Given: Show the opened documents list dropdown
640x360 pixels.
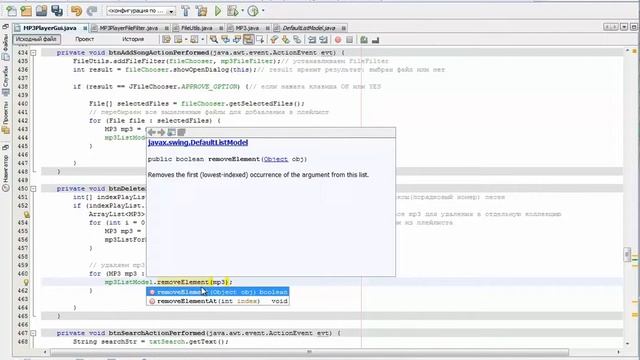Looking at the screenshot, I should click(624, 27).
